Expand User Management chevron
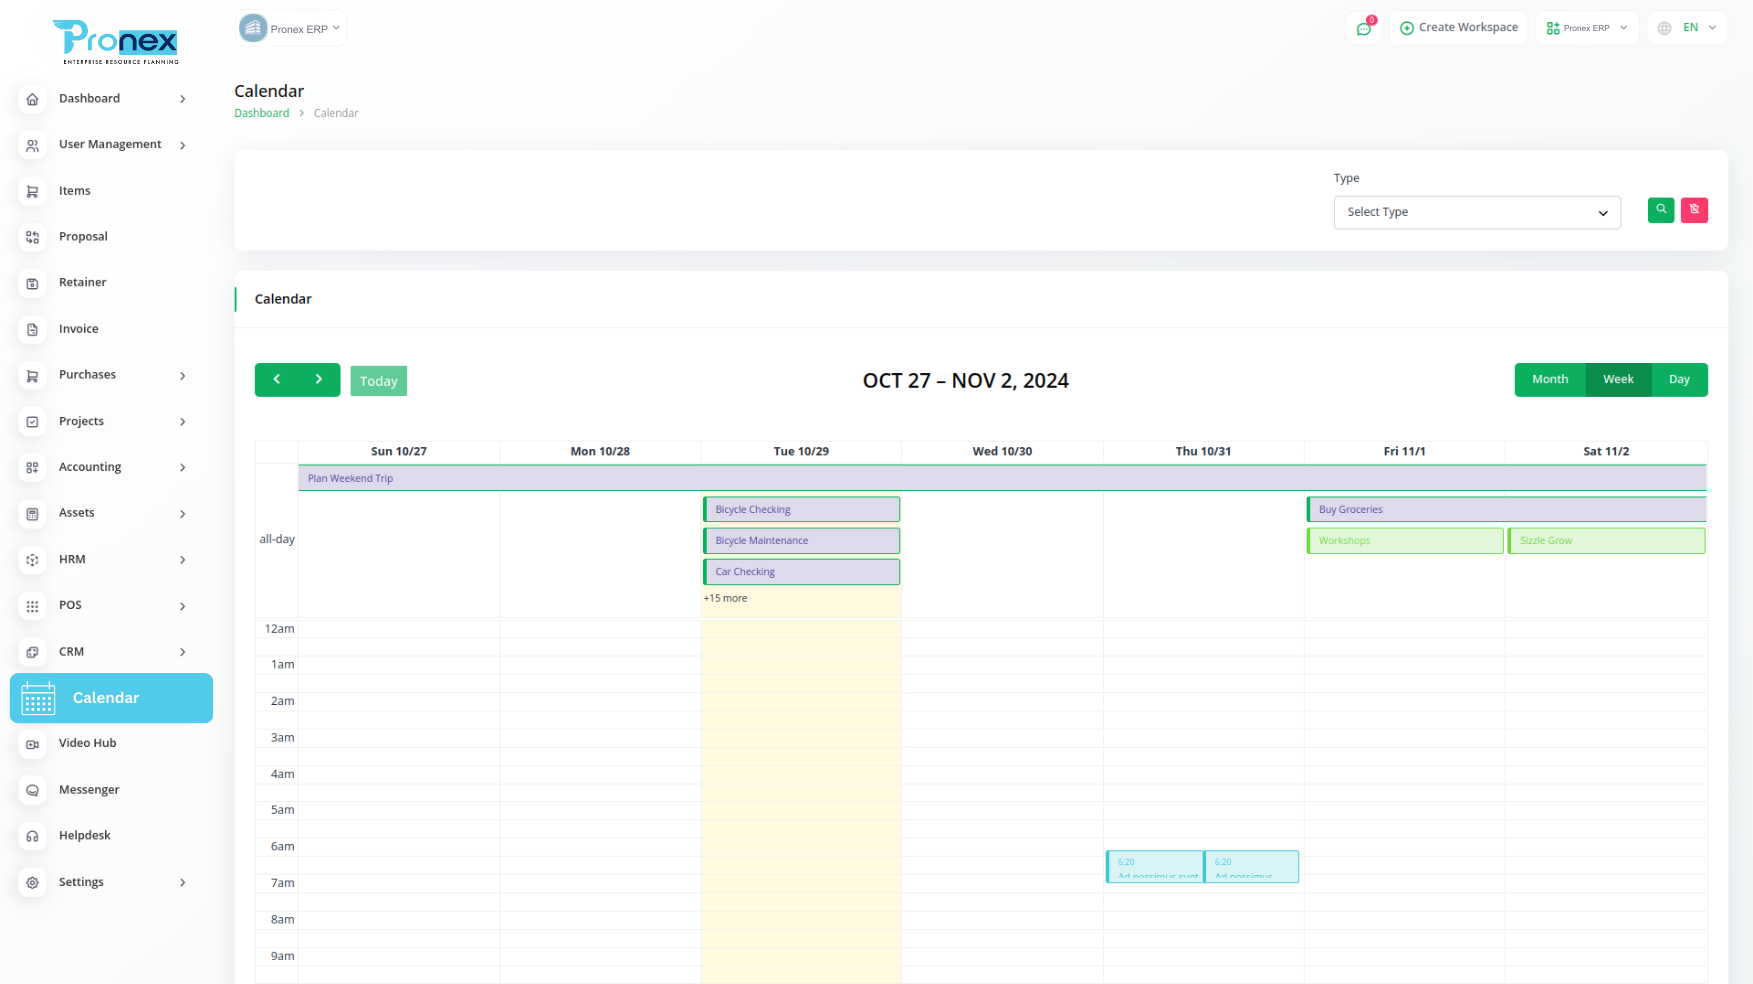Image resolution: width=1753 pixels, height=984 pixels. [x=183, y=145]
